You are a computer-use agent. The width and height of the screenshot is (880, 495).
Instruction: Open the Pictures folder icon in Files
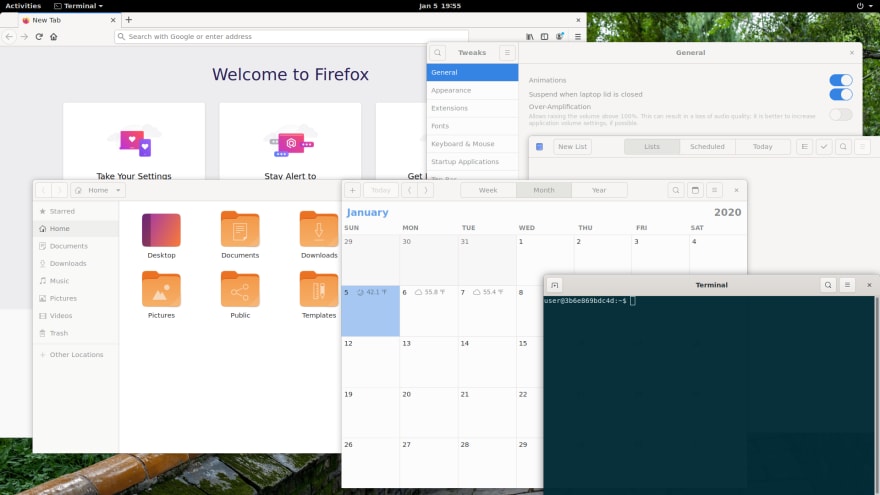click(x=161, y=289)
